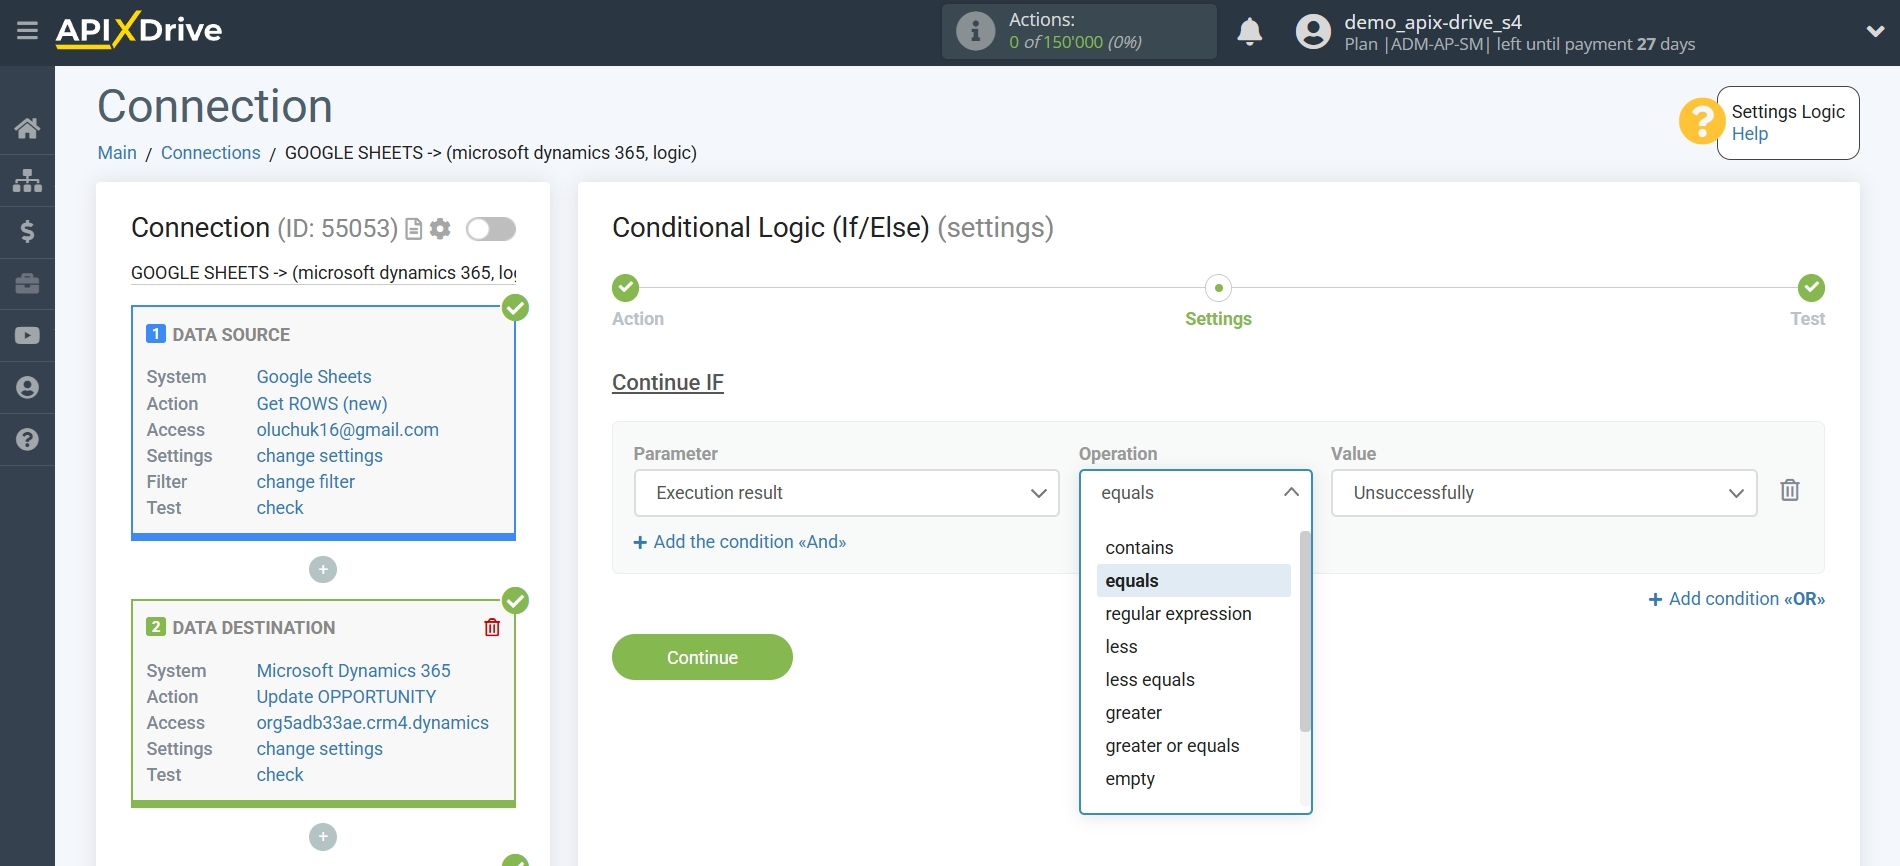Open the Settings Logic Help link
Screen dimensions: 1900x866
coord(1750,134)
